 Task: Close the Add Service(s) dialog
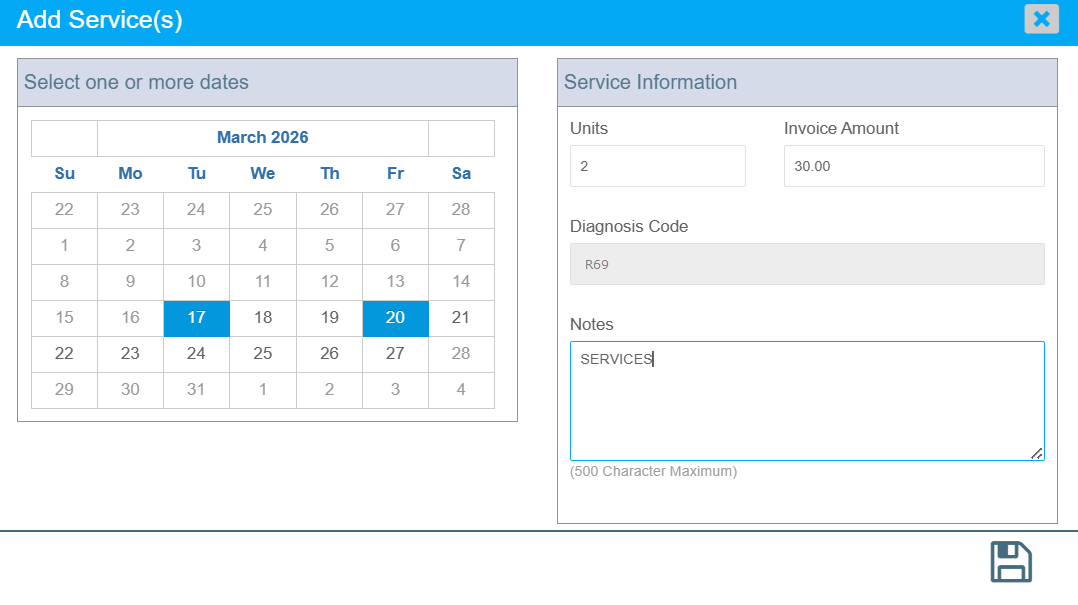[1041, 19]
